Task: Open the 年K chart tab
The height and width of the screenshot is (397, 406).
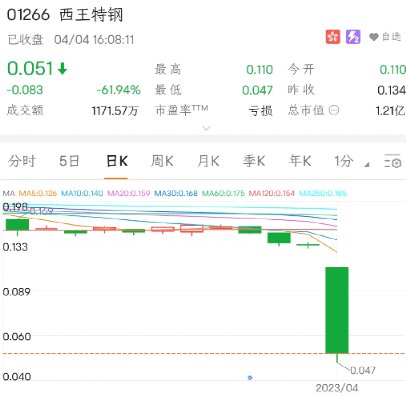Action: (x=300, y=161)
